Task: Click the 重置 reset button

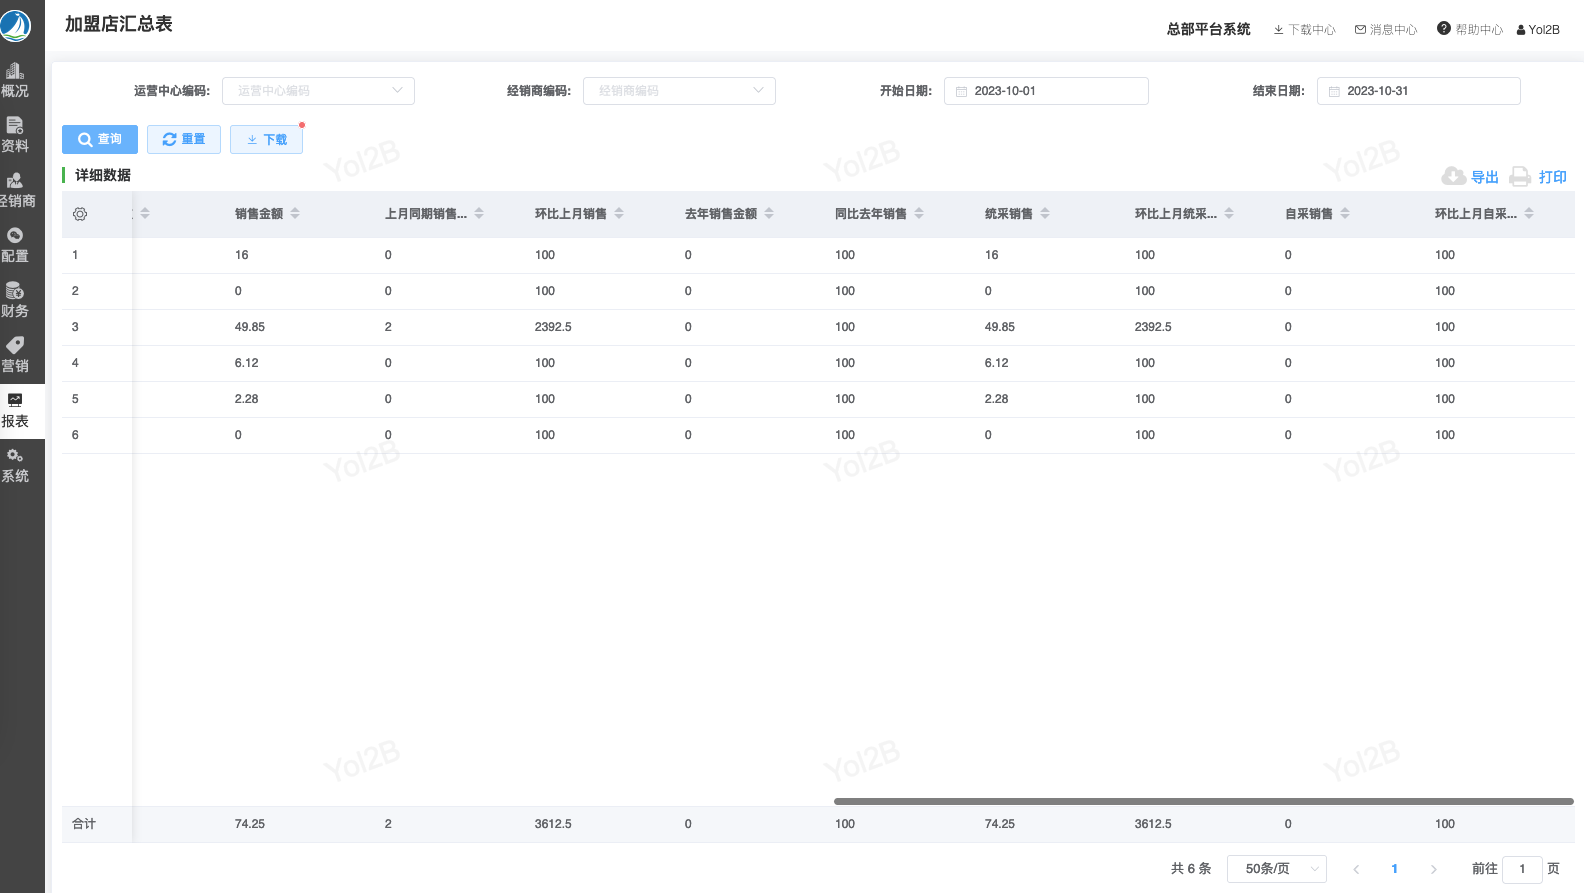Action: (x=184, y=140)
